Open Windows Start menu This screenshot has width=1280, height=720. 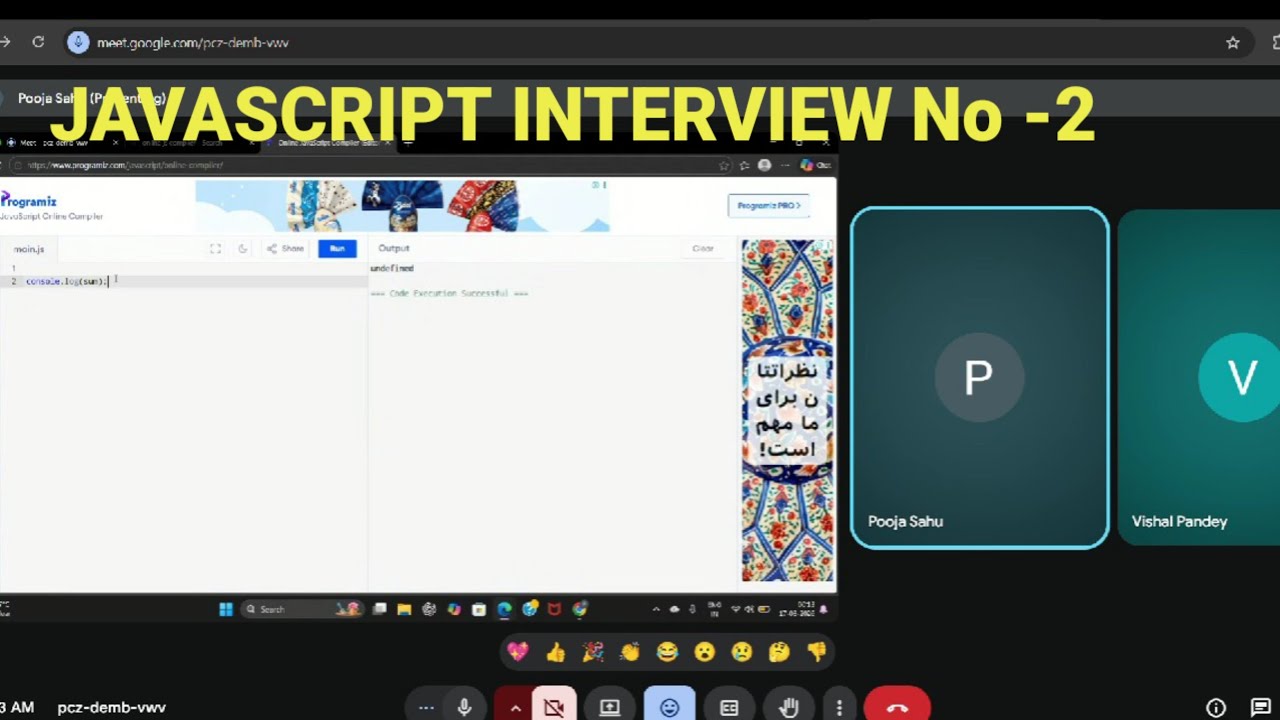click(x=226, y=609)
